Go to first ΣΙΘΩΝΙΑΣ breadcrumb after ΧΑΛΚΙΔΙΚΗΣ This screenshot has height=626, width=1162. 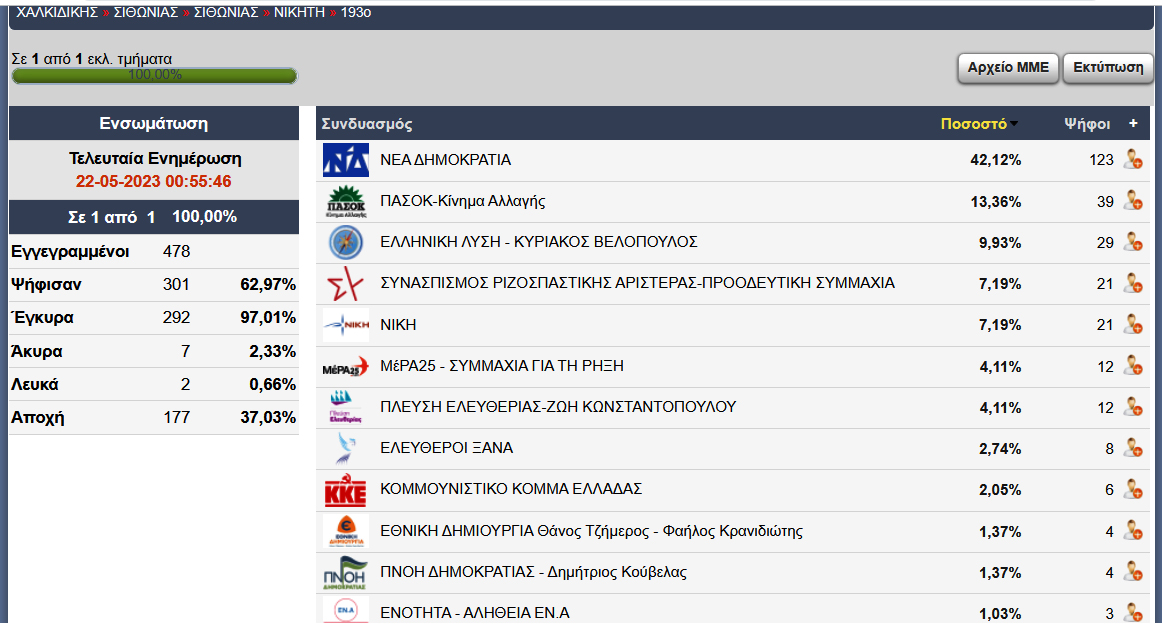tap(145, 13)
